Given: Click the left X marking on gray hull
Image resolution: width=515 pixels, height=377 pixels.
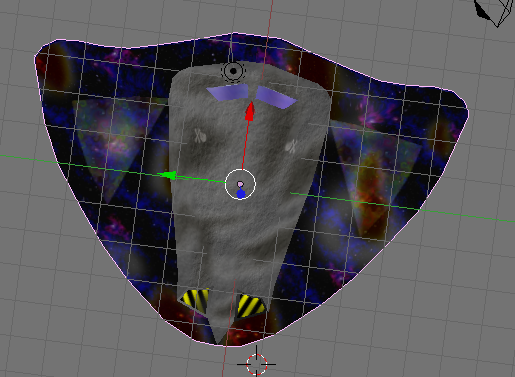Looking at the screenshot, I should coord(200,136).
